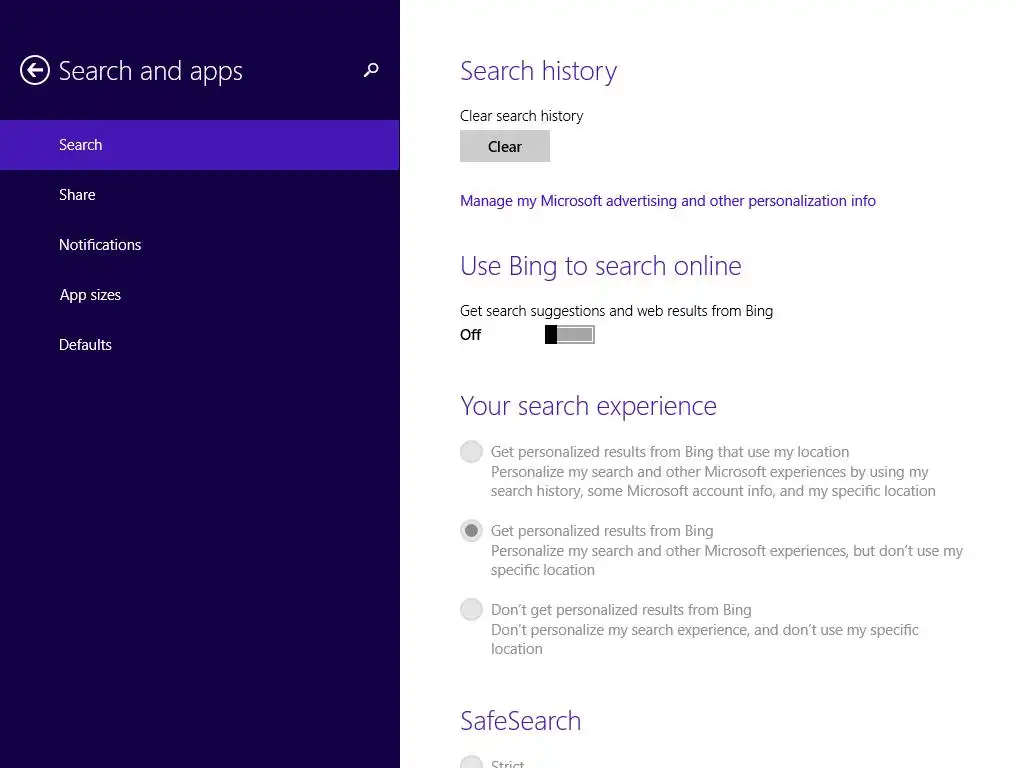1024x768 pixels.
Task: Select personalized results that use my location
Action: [x=471, y=451]
